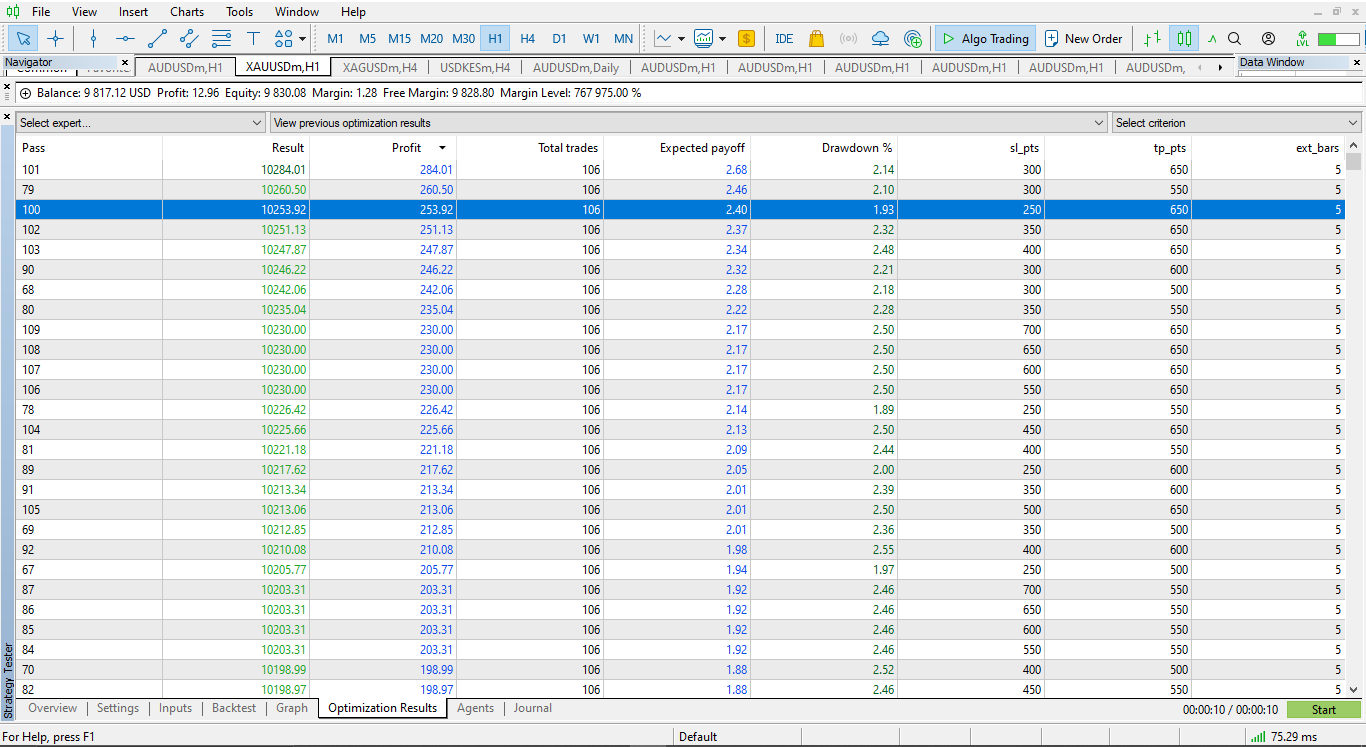This screenshot has height=747, width=1366.
Task: Toggle Algo Trading on
Action: [x=985, y=38]
